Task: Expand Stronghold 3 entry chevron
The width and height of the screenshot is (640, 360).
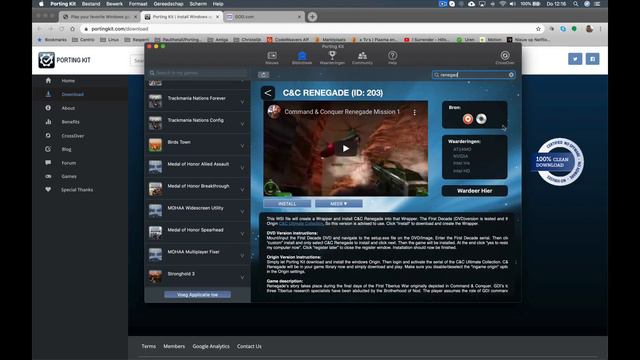Action: click(x=242, y=278)
